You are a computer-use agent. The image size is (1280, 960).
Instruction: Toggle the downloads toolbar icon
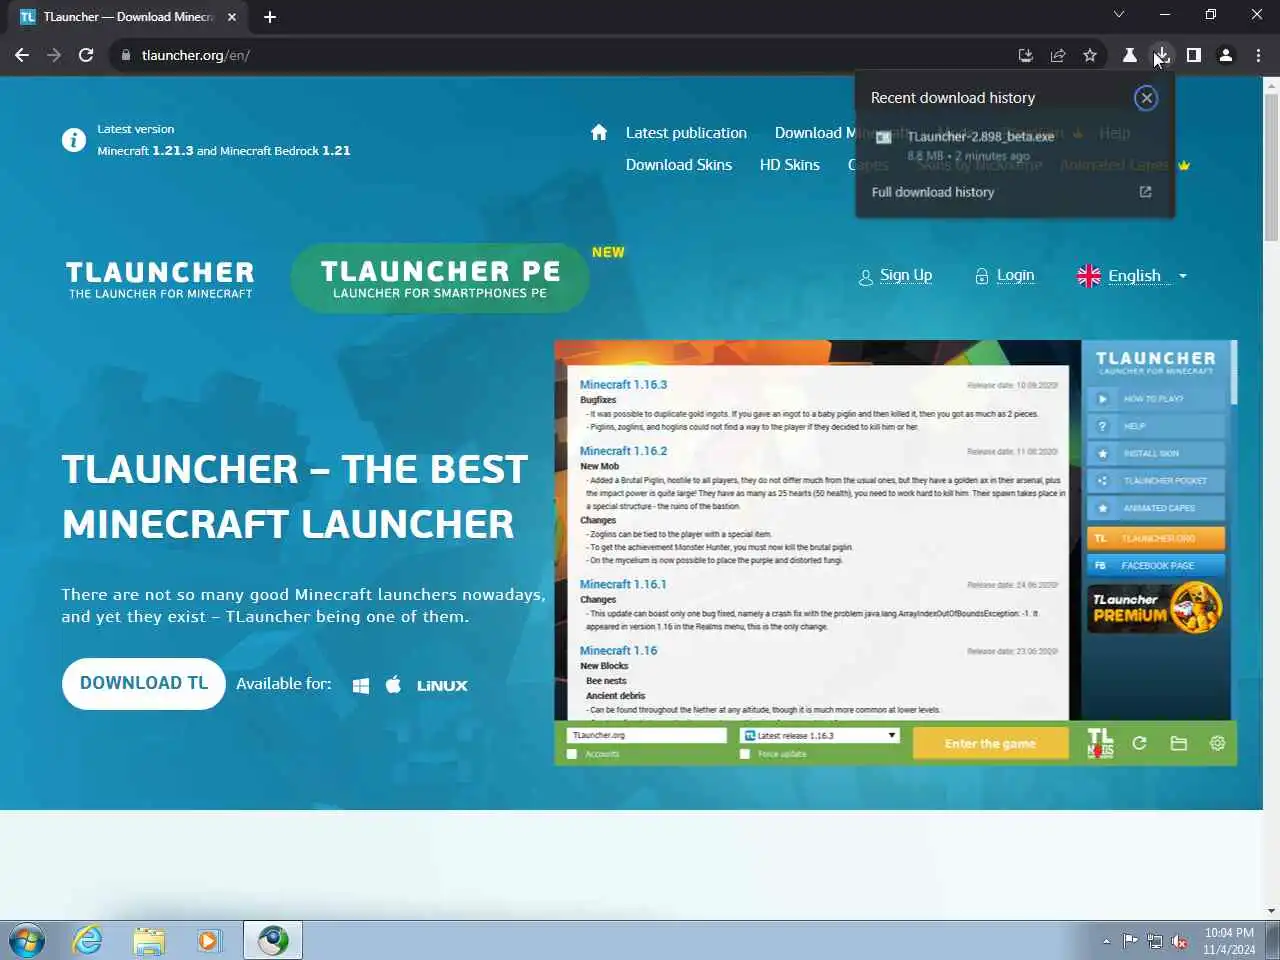tap(1162, 55)
